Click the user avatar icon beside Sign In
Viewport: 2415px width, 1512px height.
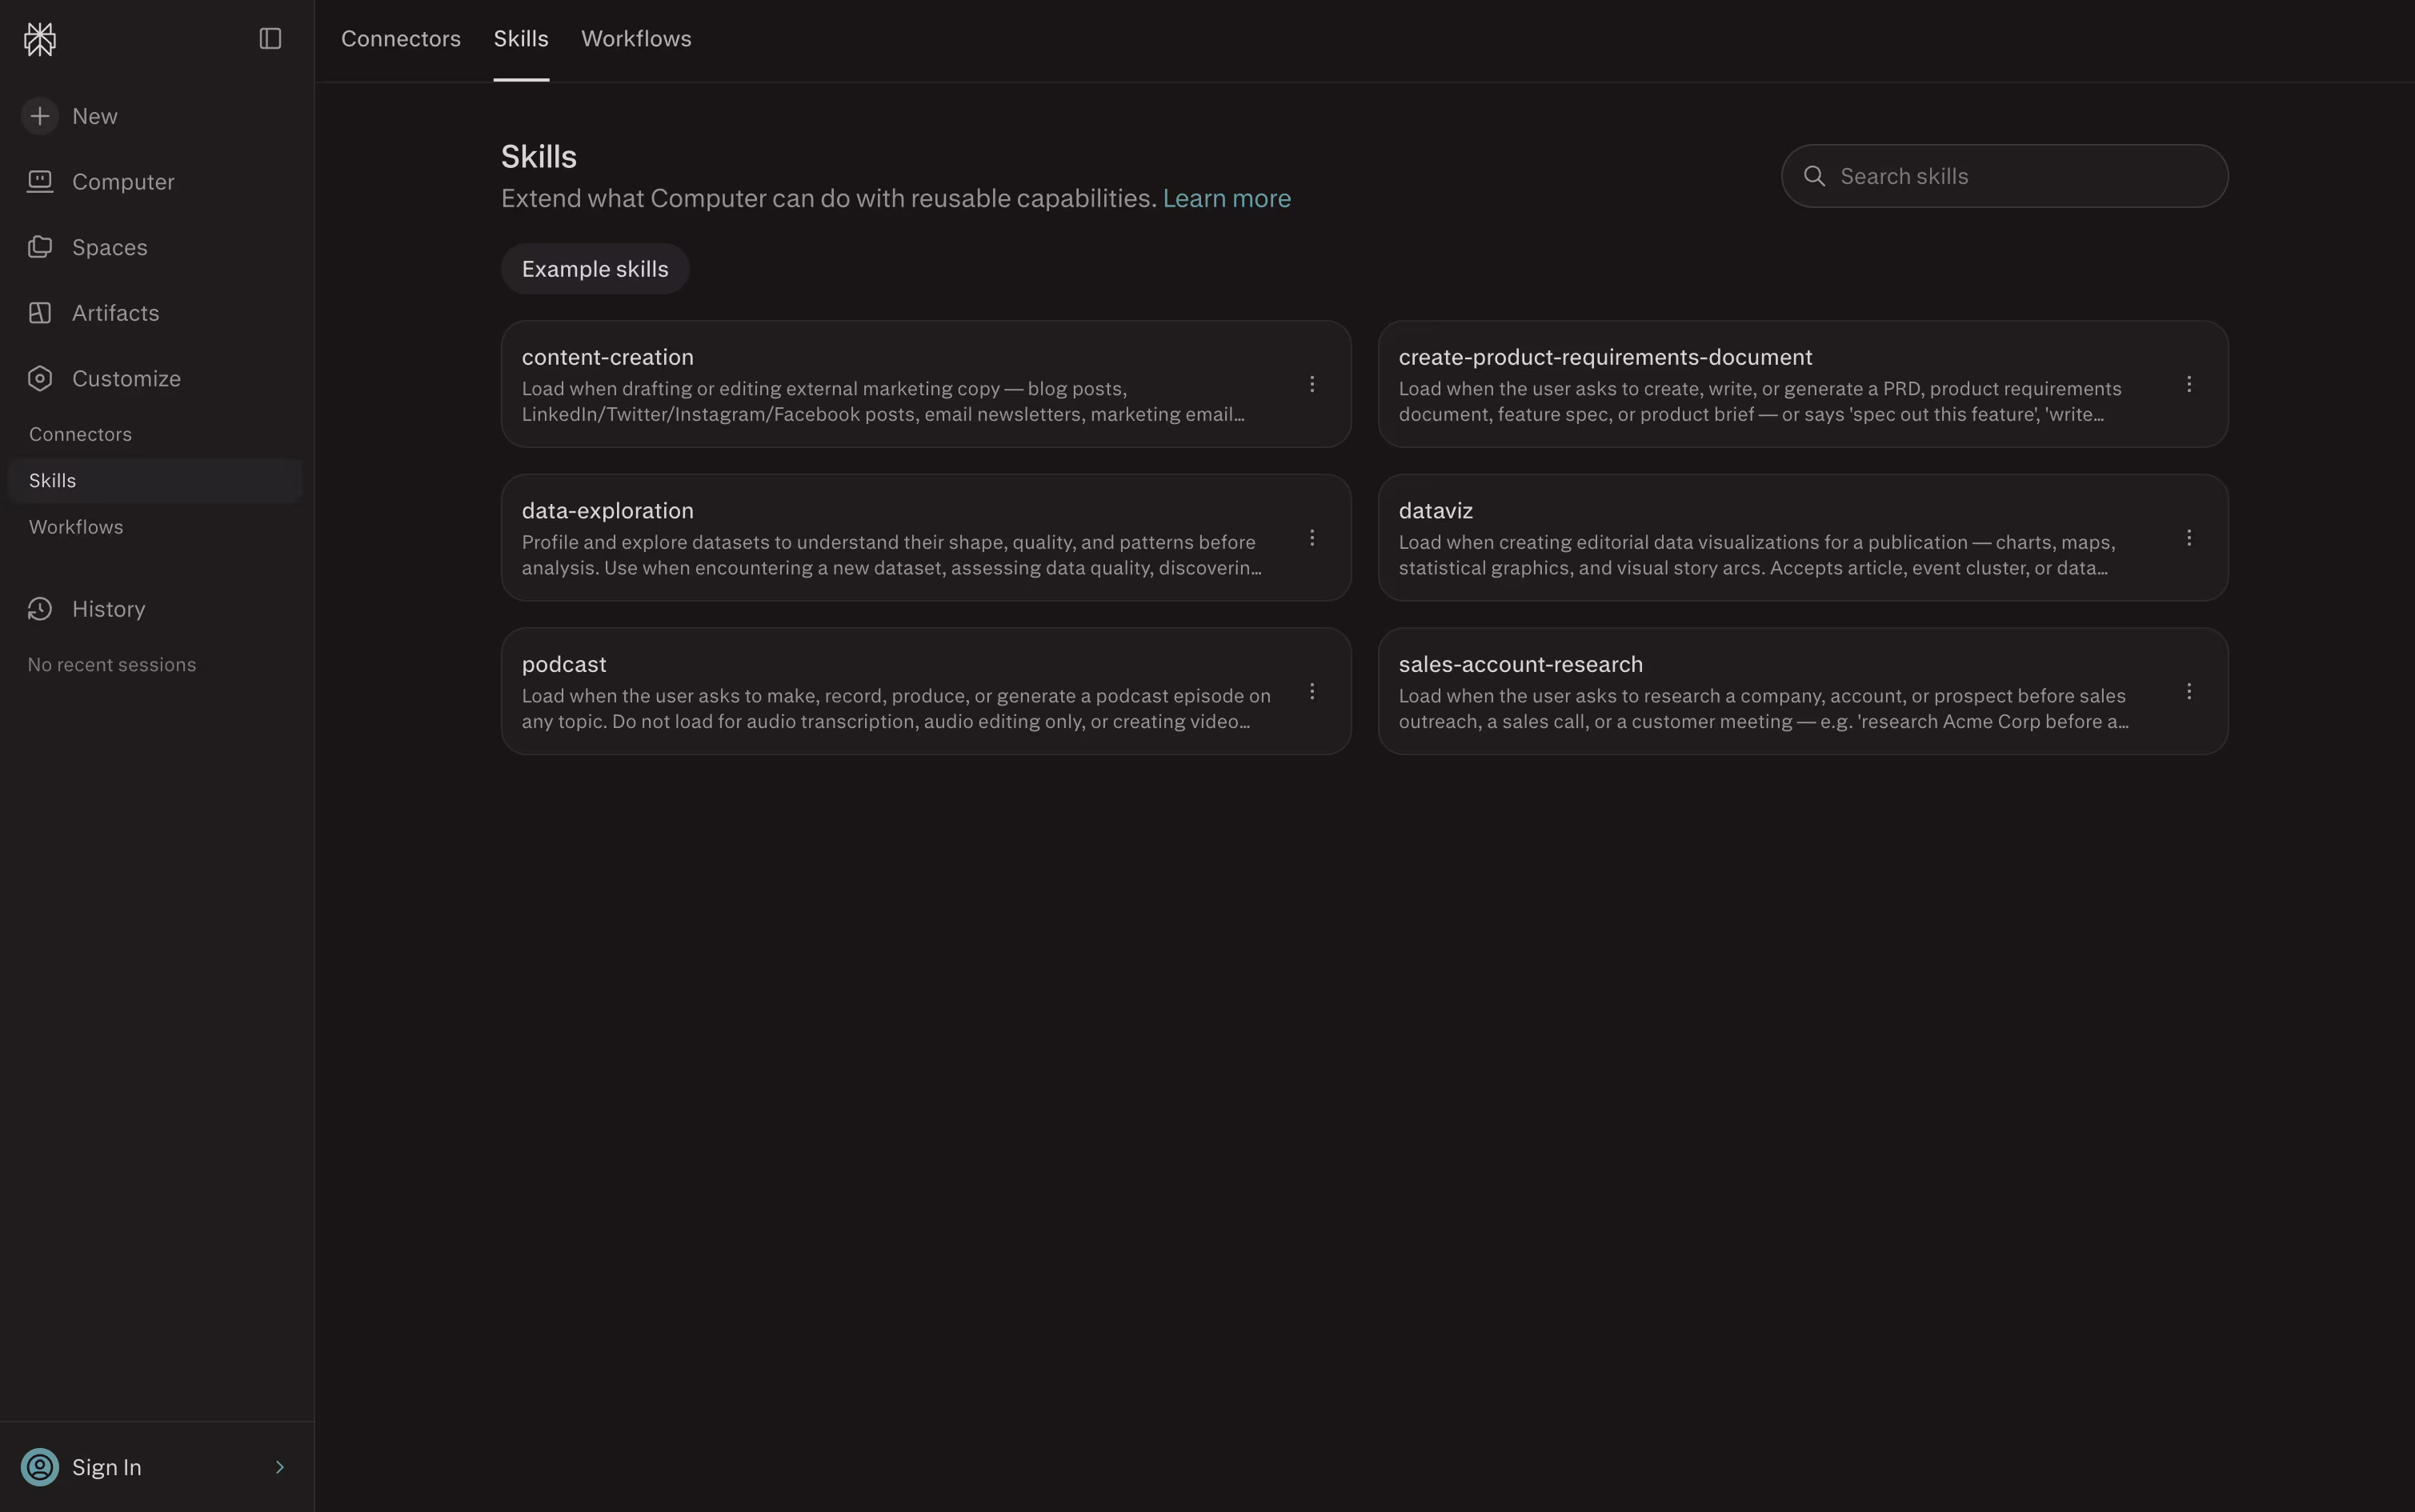pos(40,1467)
